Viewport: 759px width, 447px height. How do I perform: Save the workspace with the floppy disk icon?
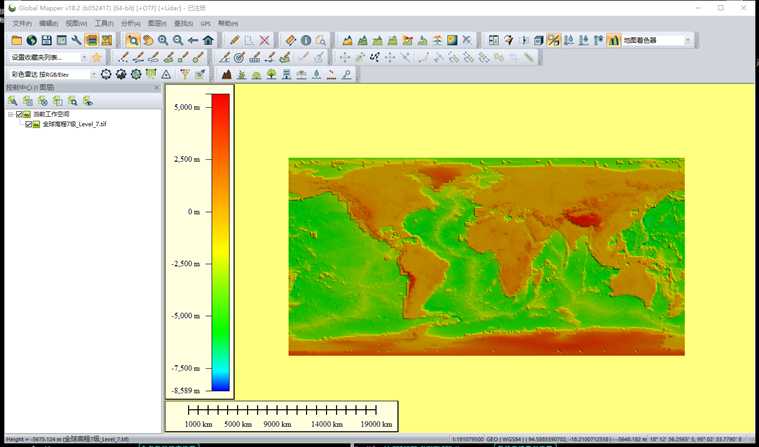tap(46, 40)
